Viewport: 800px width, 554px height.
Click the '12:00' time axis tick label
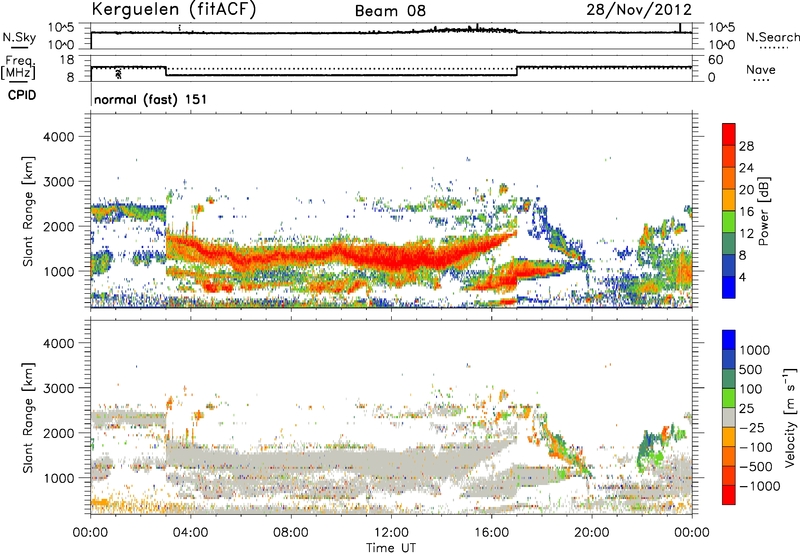coord(391,533)
